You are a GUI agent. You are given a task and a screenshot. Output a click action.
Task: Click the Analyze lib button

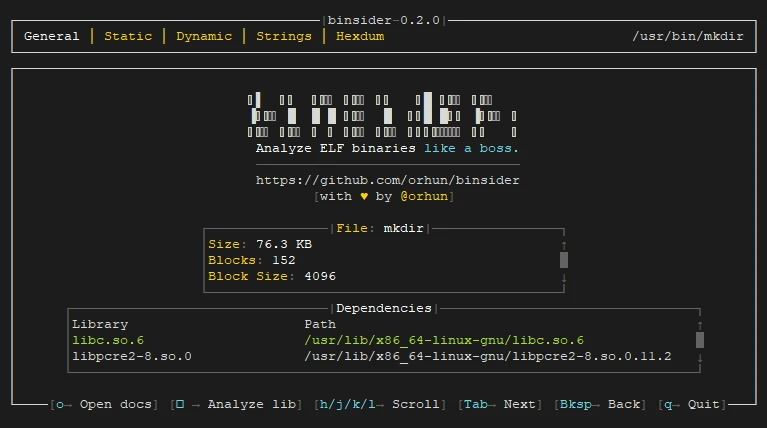[x=235, y=404]
